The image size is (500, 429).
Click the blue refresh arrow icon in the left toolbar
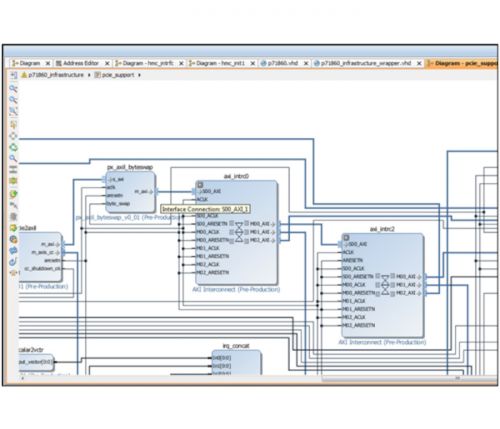(13, 262)
